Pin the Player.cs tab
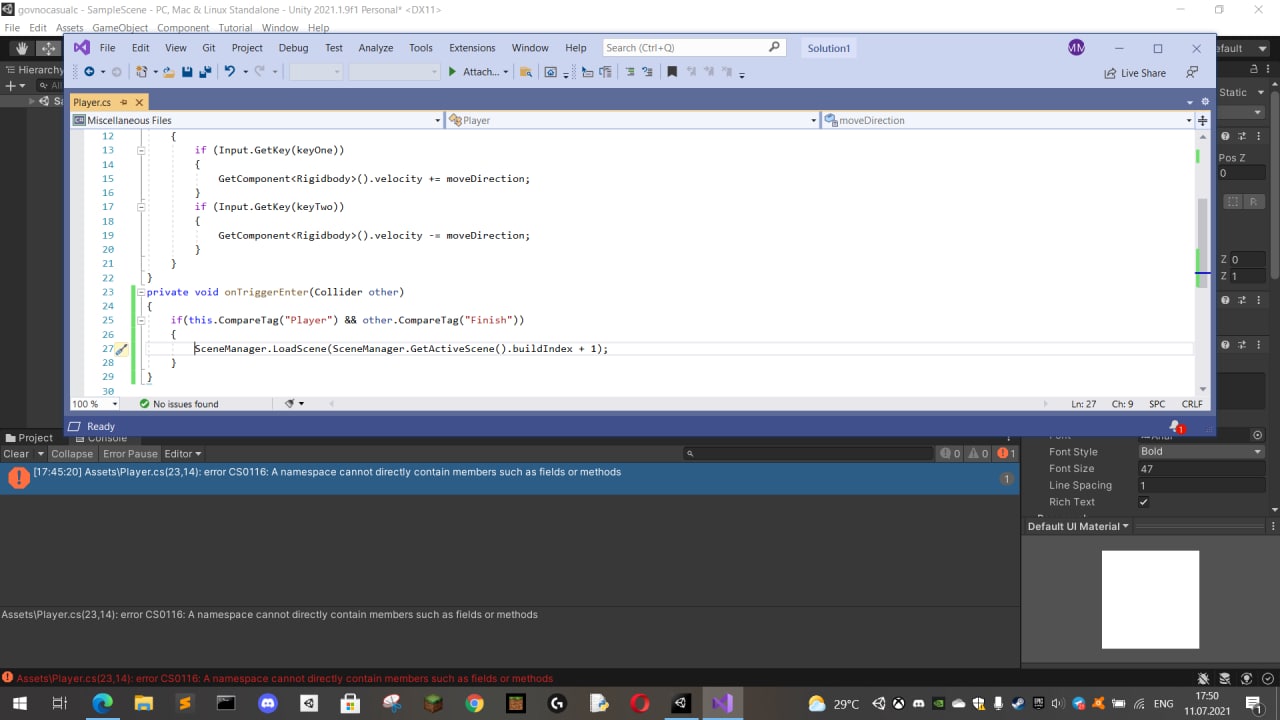1280x720 pixels. point(123,102)
